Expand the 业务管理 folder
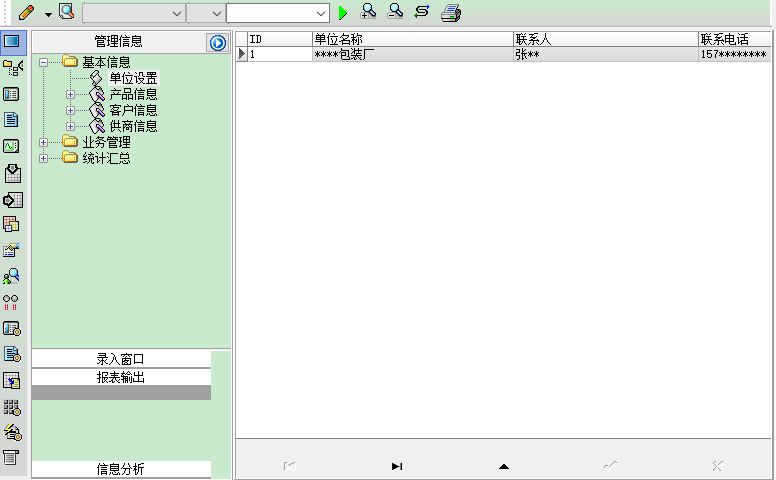 [x=44, y=143]
